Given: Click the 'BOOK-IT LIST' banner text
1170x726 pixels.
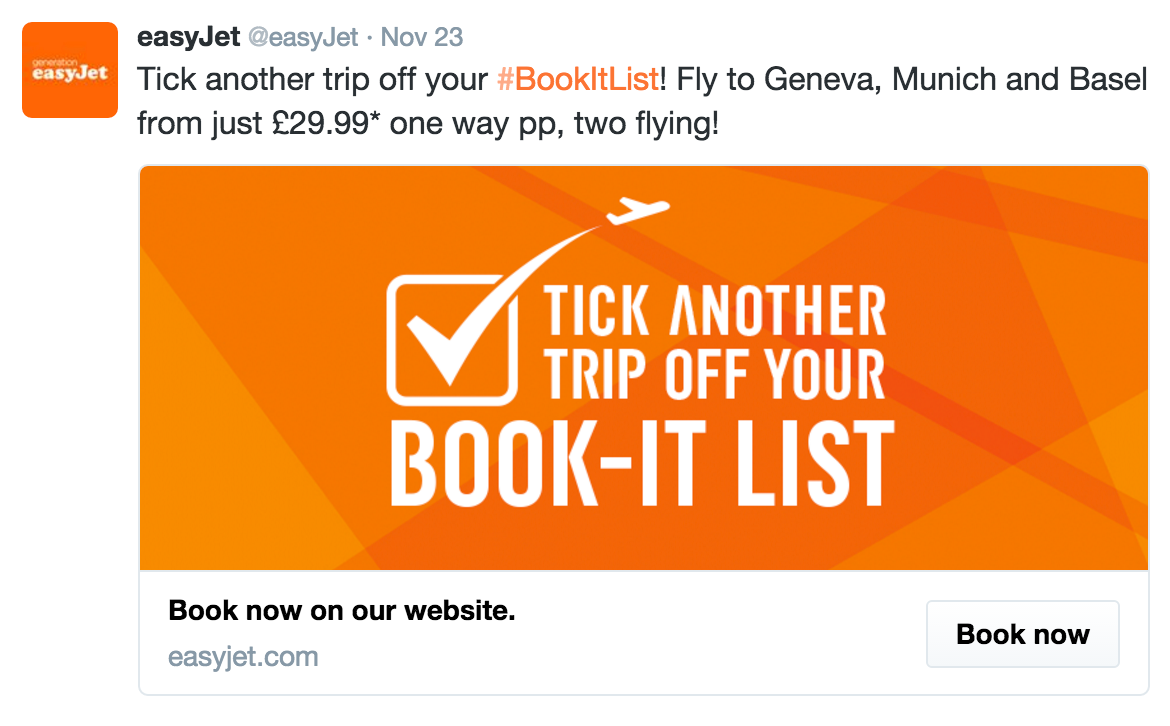Looking at the screenshot, I should click(642, 464).
